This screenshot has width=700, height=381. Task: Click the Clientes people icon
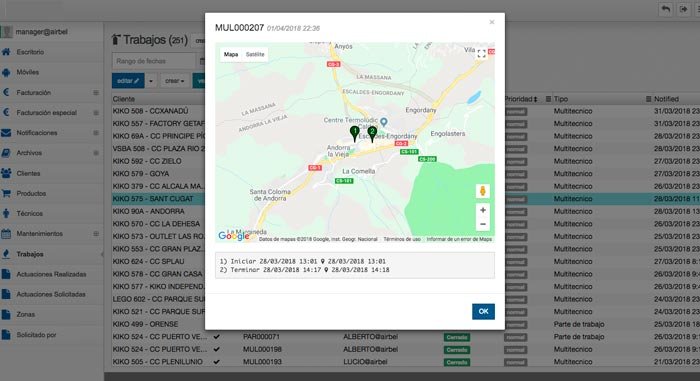point(6,173)
